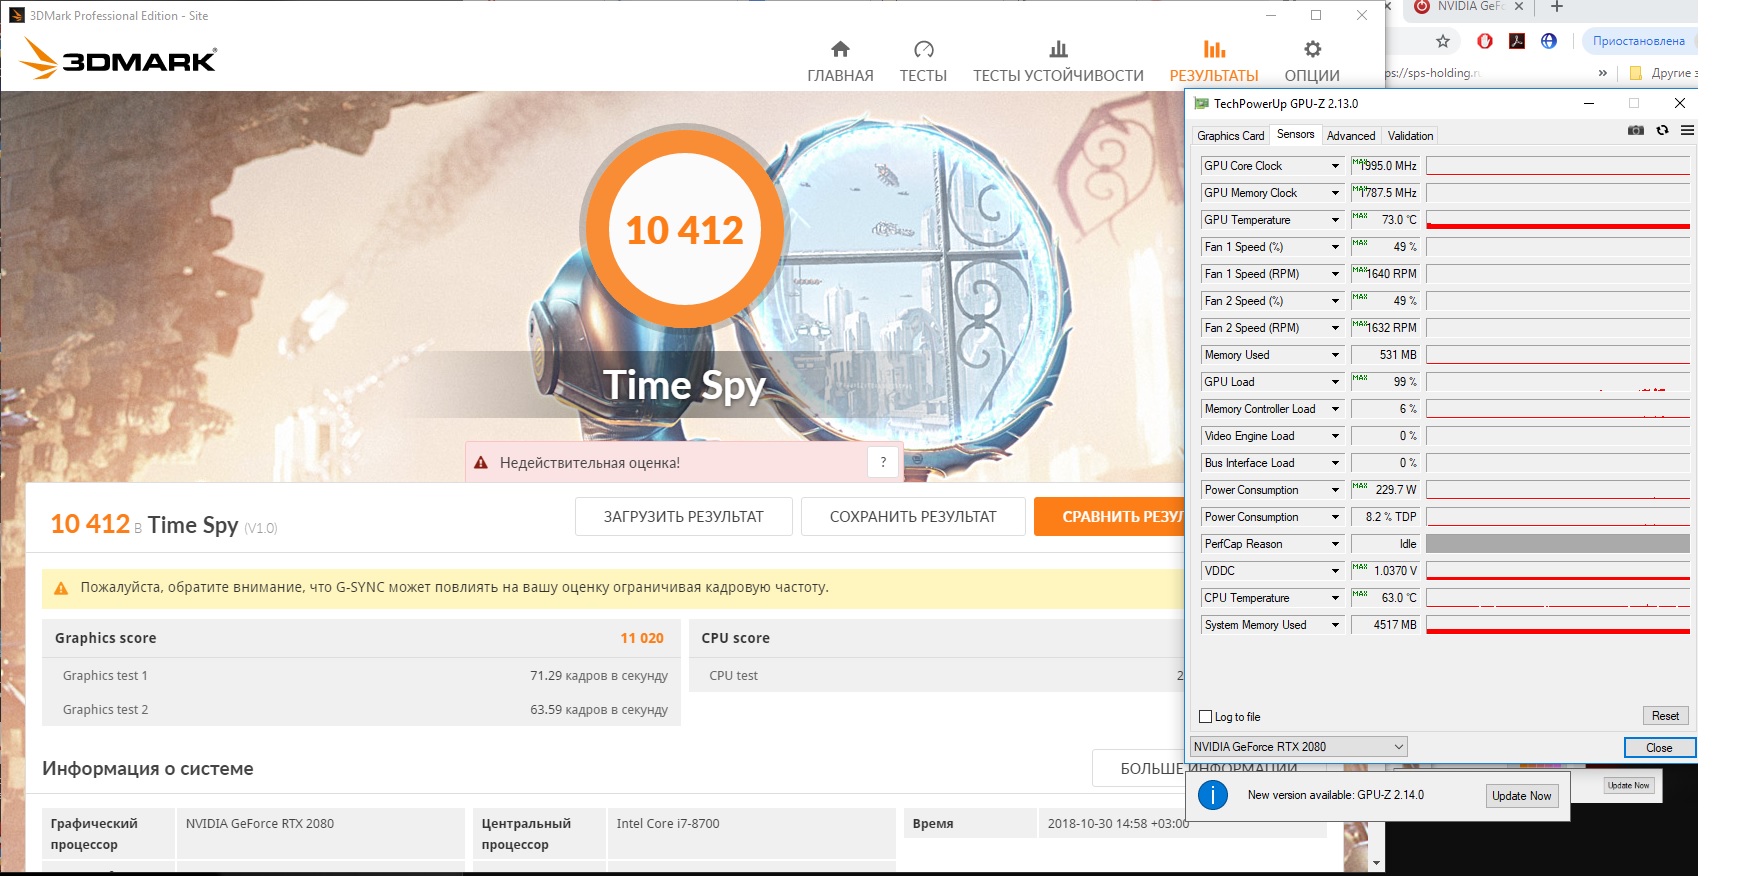Open the Другие bookmarks folder
The image size is (1744, 876).
point(1663,73)
